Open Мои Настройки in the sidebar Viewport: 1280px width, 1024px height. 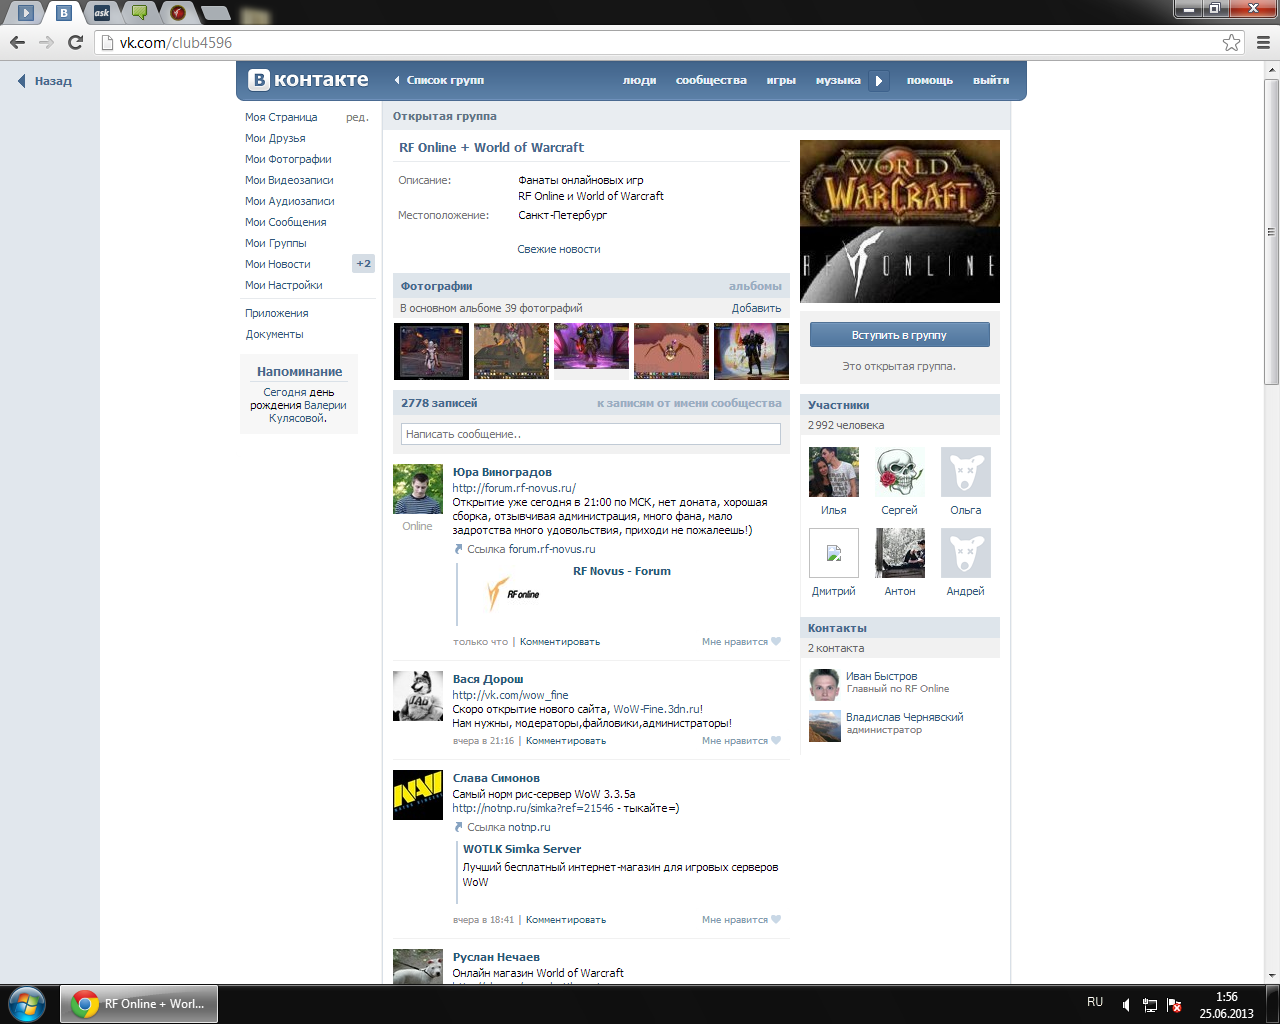click(284, 285)
